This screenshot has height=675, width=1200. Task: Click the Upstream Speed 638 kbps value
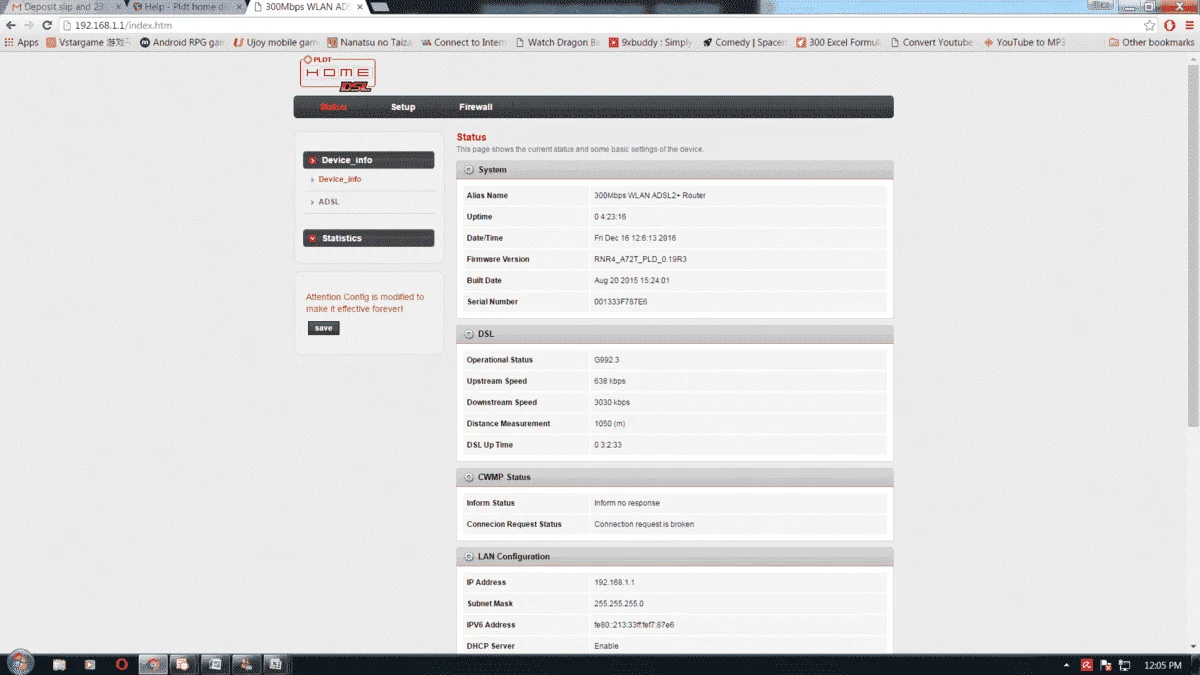click(x=610, y=381)
